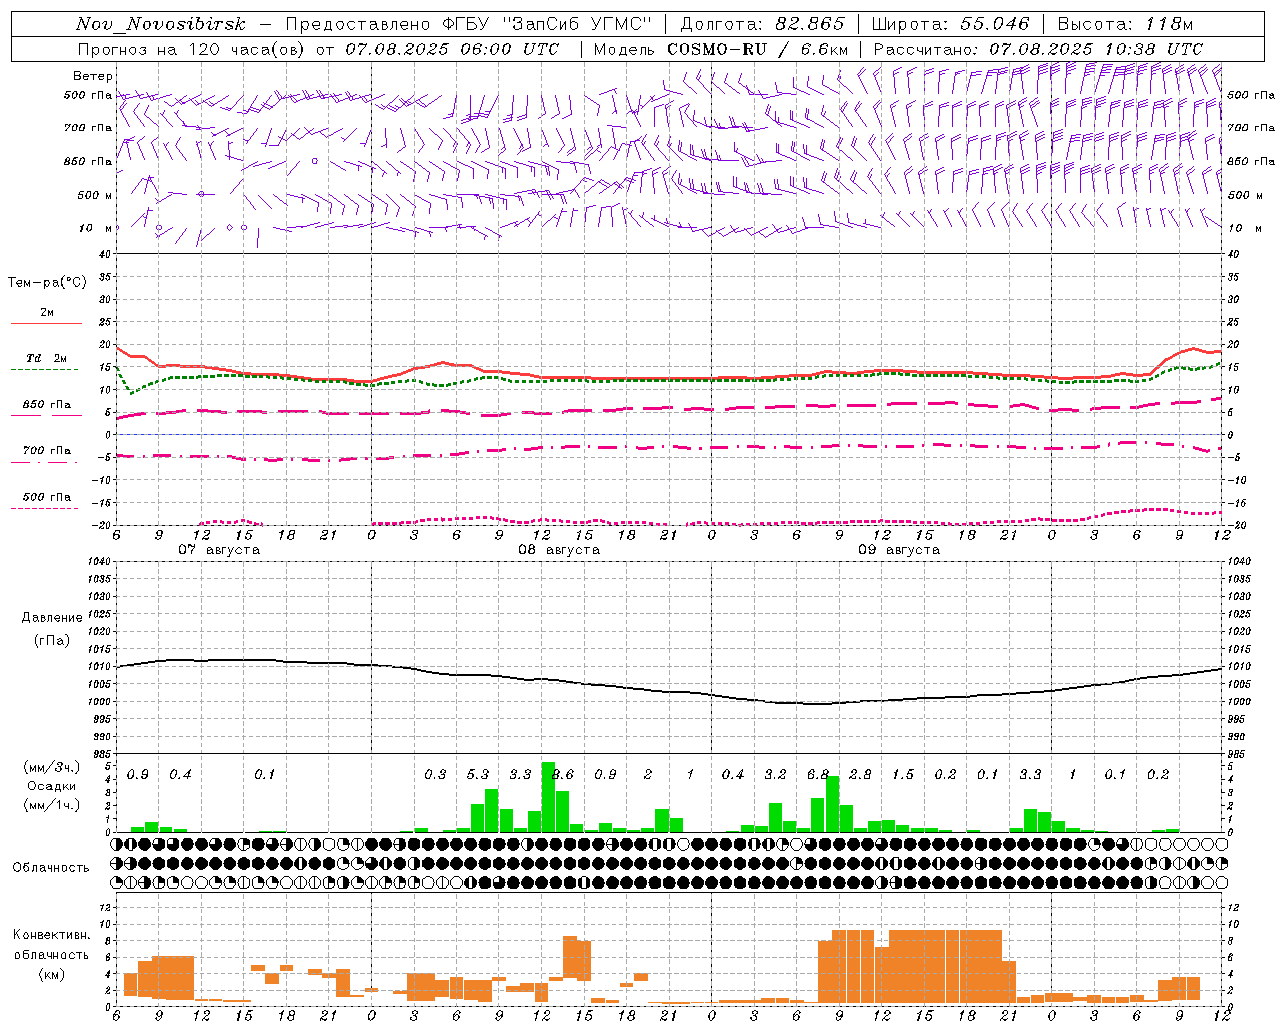Click the "Тем-ра(°C)" temperature panel label
Image resolution: width=1280 pixels, height=1024 pixels.
(x=47, y=283)
